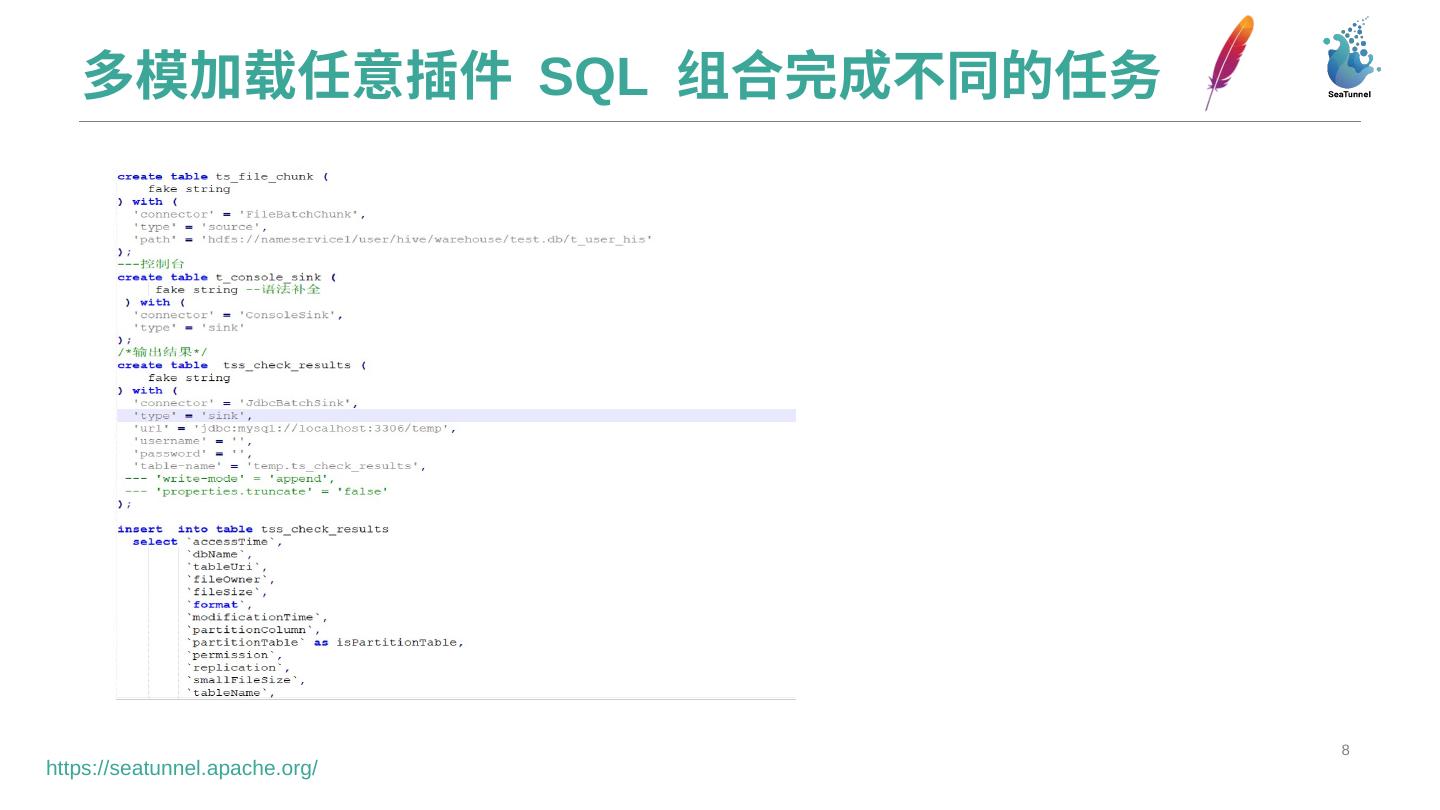
Task: Click the hdfs path line in code
Action: click(392, 240)
